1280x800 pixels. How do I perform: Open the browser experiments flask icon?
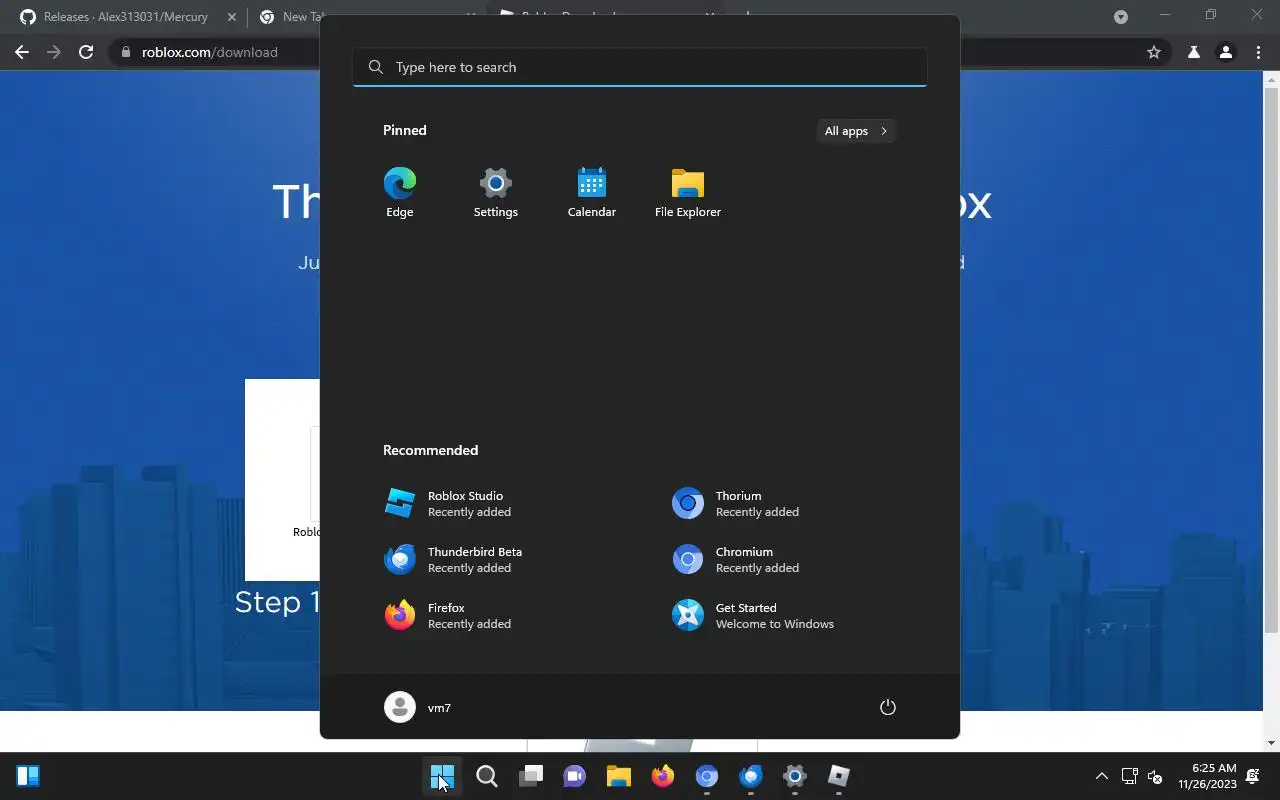click(1193, 52)
